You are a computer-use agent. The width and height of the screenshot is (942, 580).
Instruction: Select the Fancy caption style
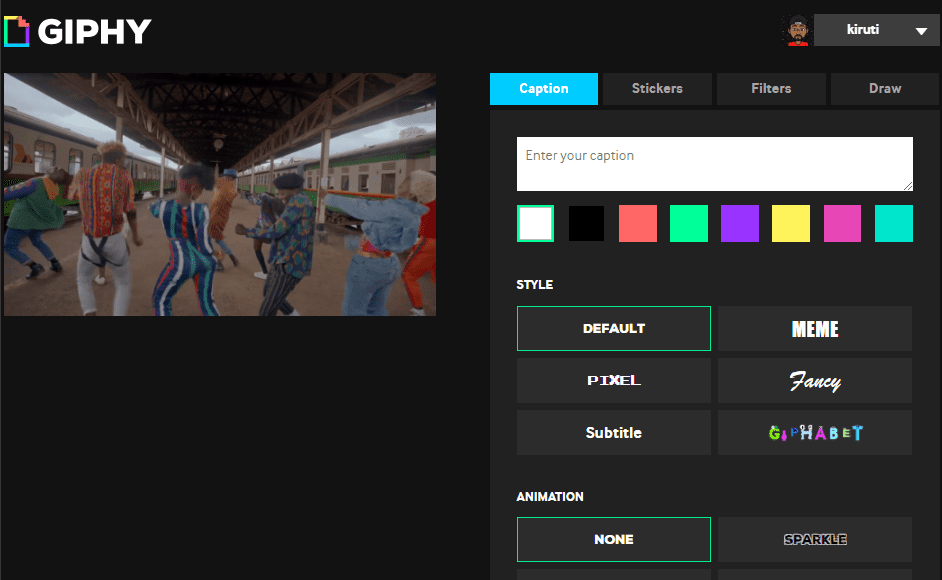815,380
